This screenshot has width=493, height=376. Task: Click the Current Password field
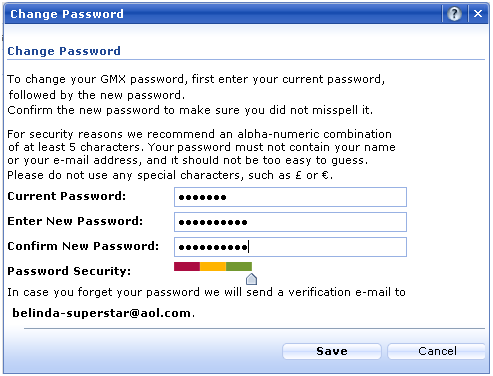pos(290,197)
